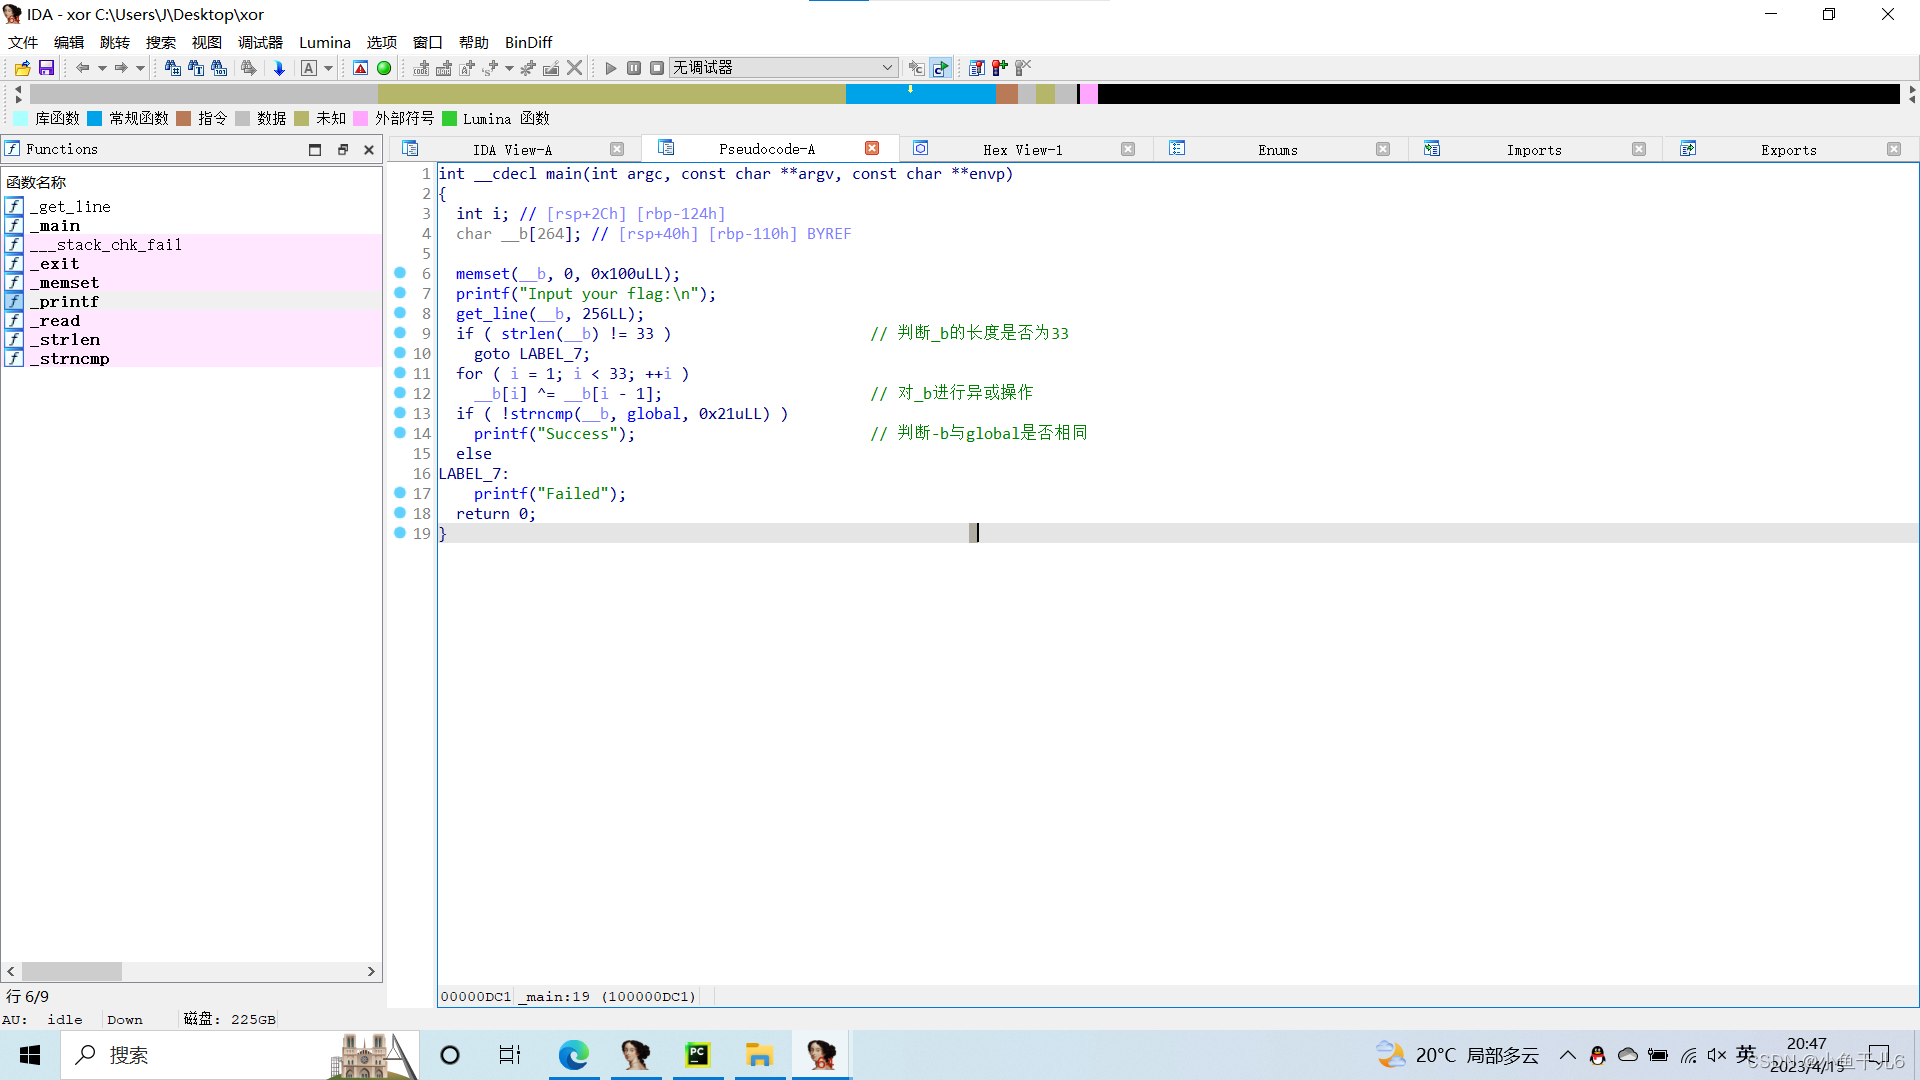This screenshot has height=1080, width=1920.
Task: Switch to the Hex View-1 tab
Action: (1022, 149)
